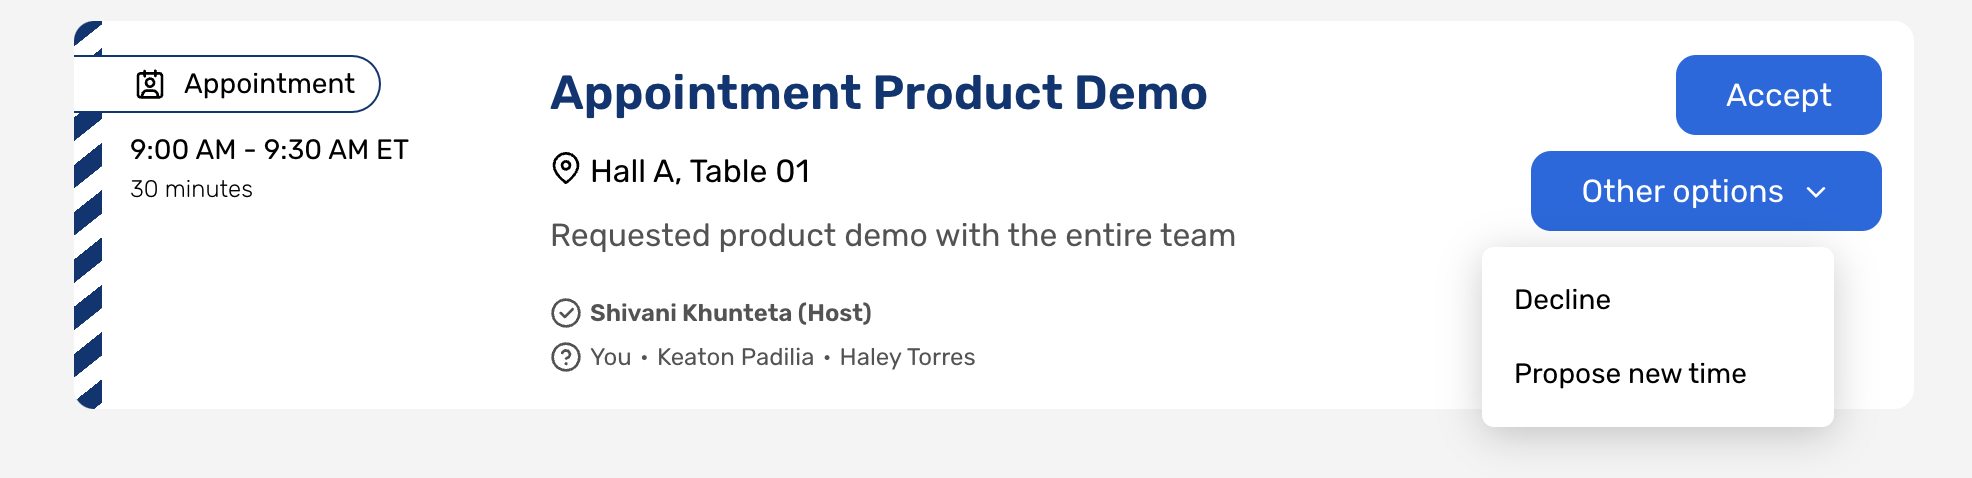Open the Other options dropdown
The width and height of the screenshot is (1972, 478).
click(1705, 191)
